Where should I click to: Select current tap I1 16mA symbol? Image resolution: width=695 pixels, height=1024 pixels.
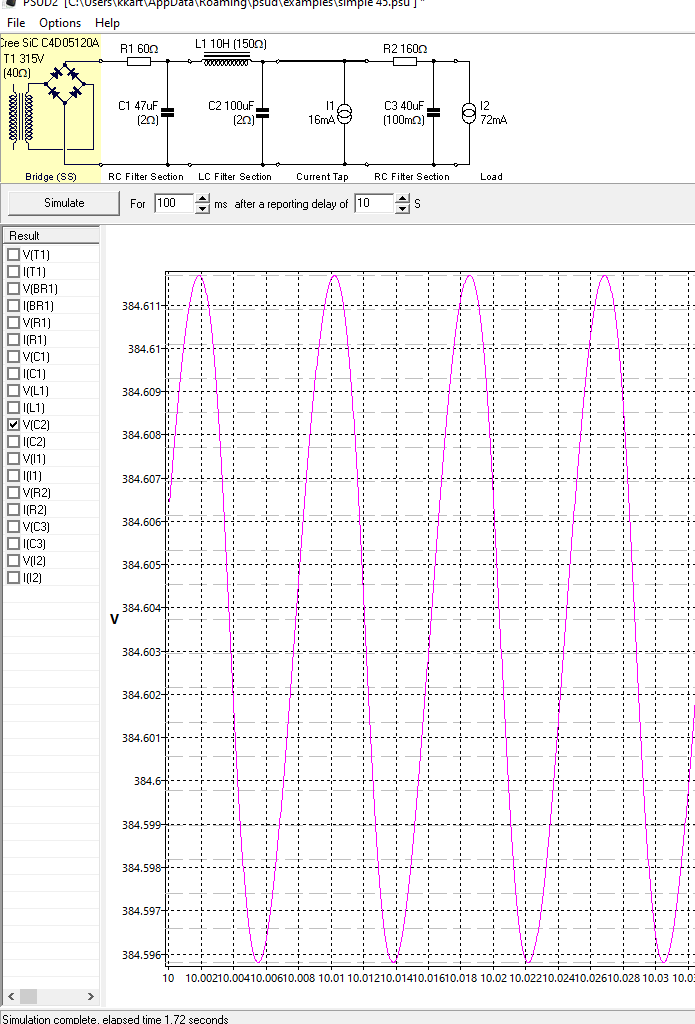(x=345, y=113)
